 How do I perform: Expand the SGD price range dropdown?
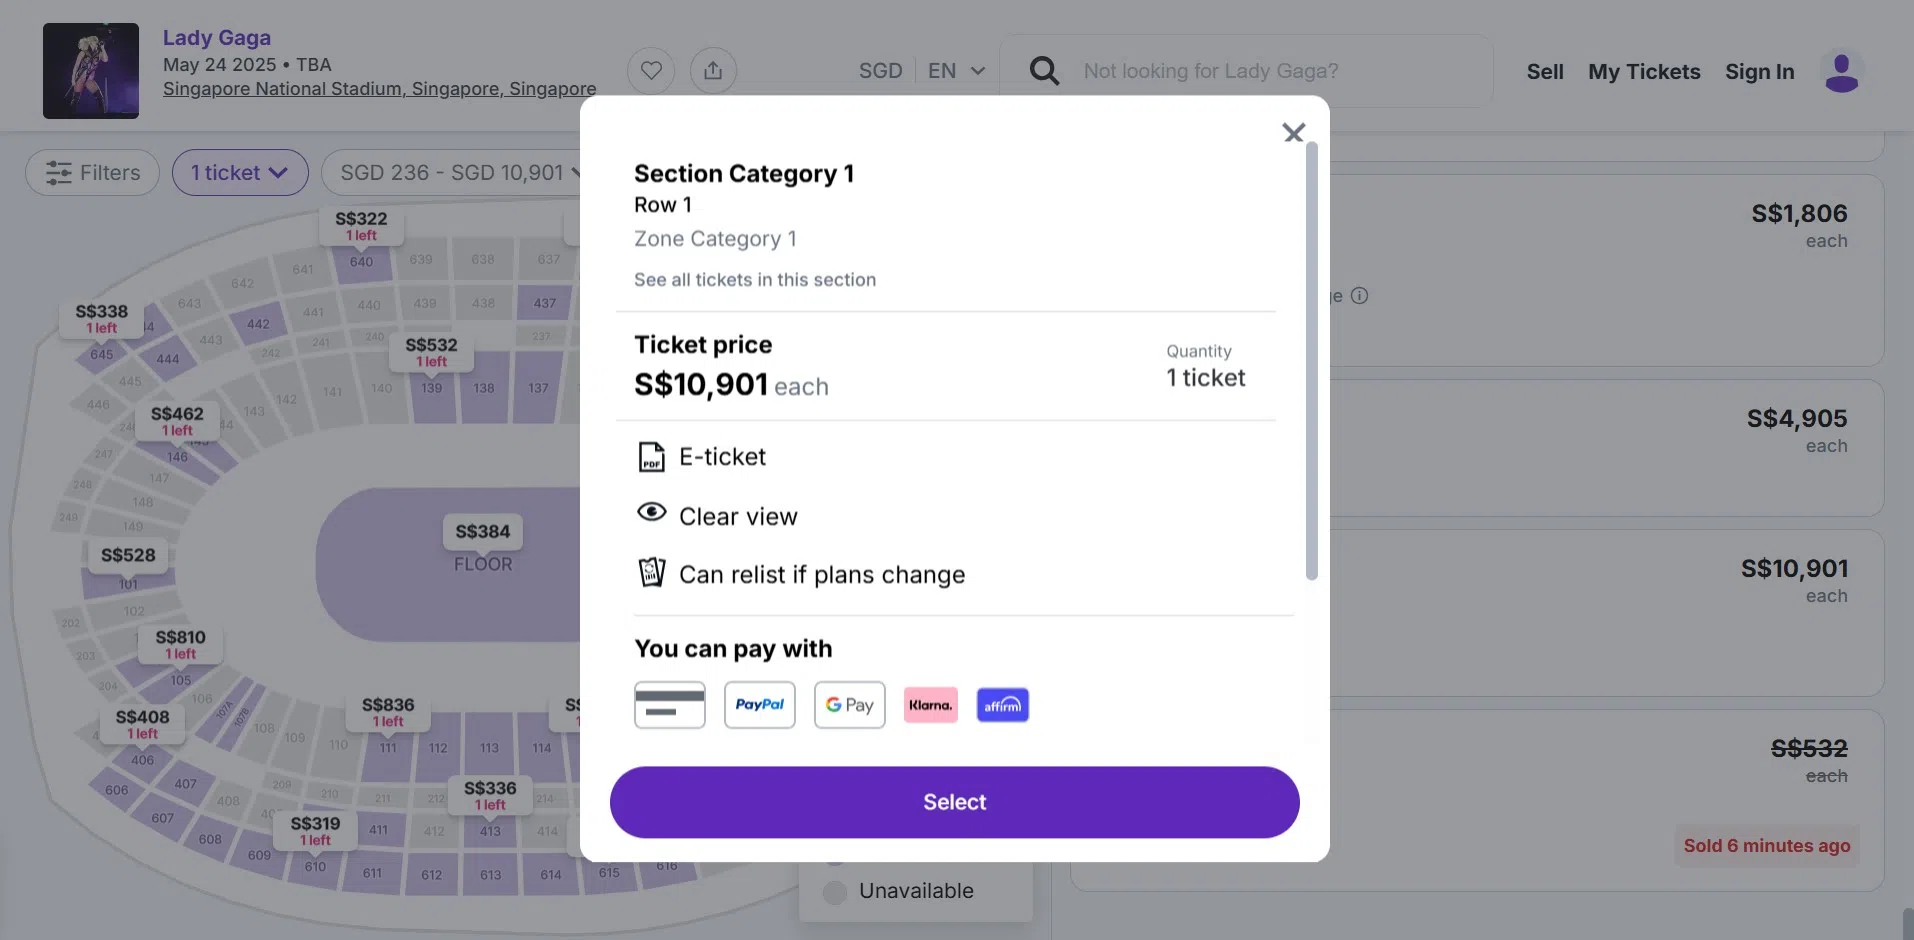click(x=455, y=173)
